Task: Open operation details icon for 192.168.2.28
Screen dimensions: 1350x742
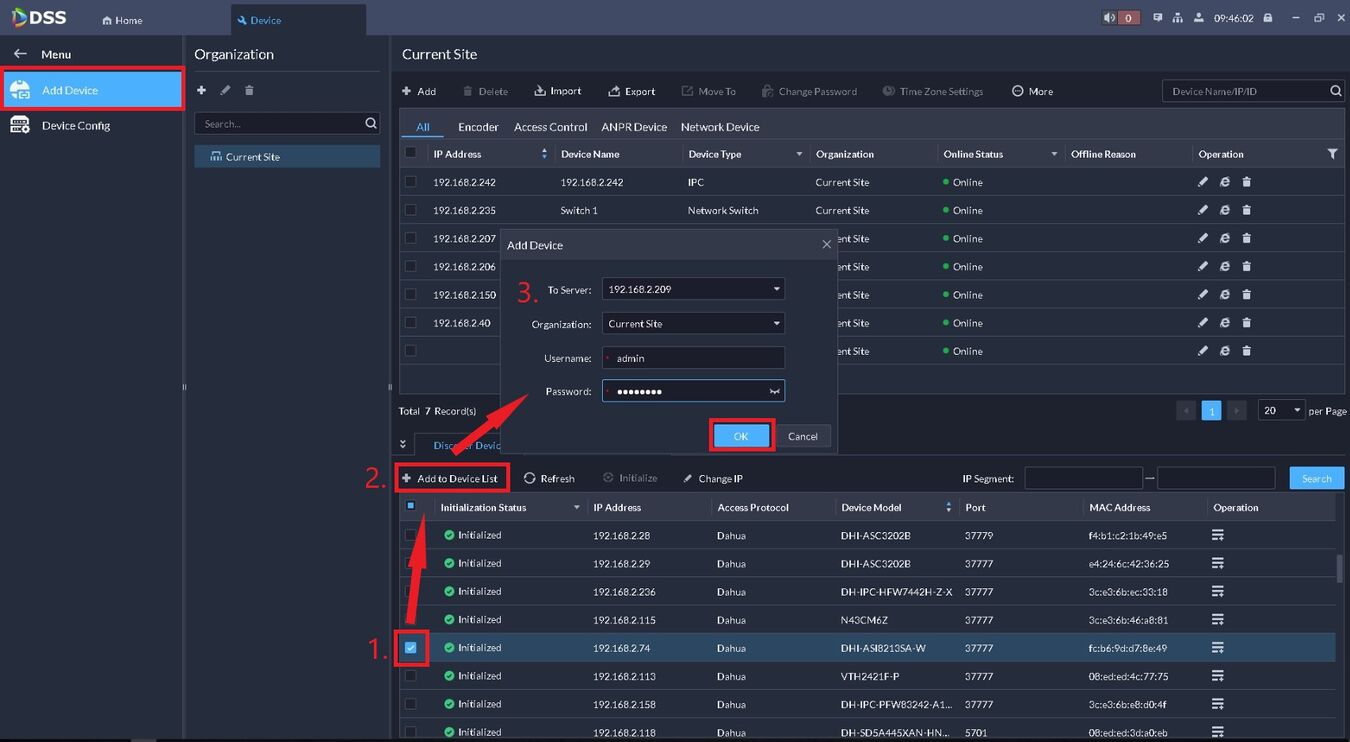Action: coord(1218,535)
